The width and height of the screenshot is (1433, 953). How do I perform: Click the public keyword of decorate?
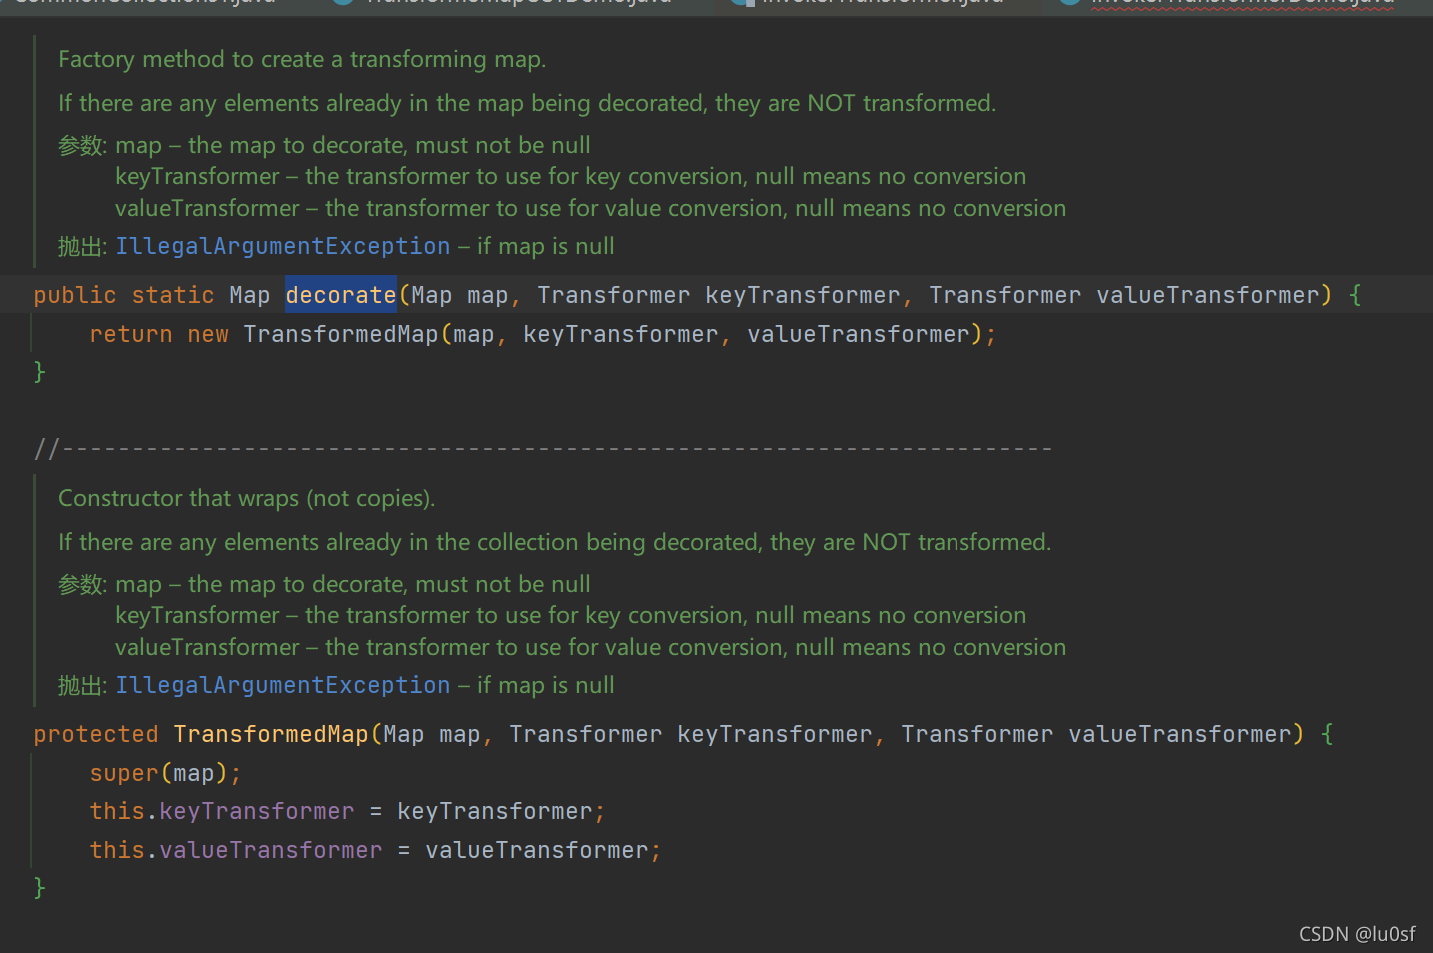[75, 295]
